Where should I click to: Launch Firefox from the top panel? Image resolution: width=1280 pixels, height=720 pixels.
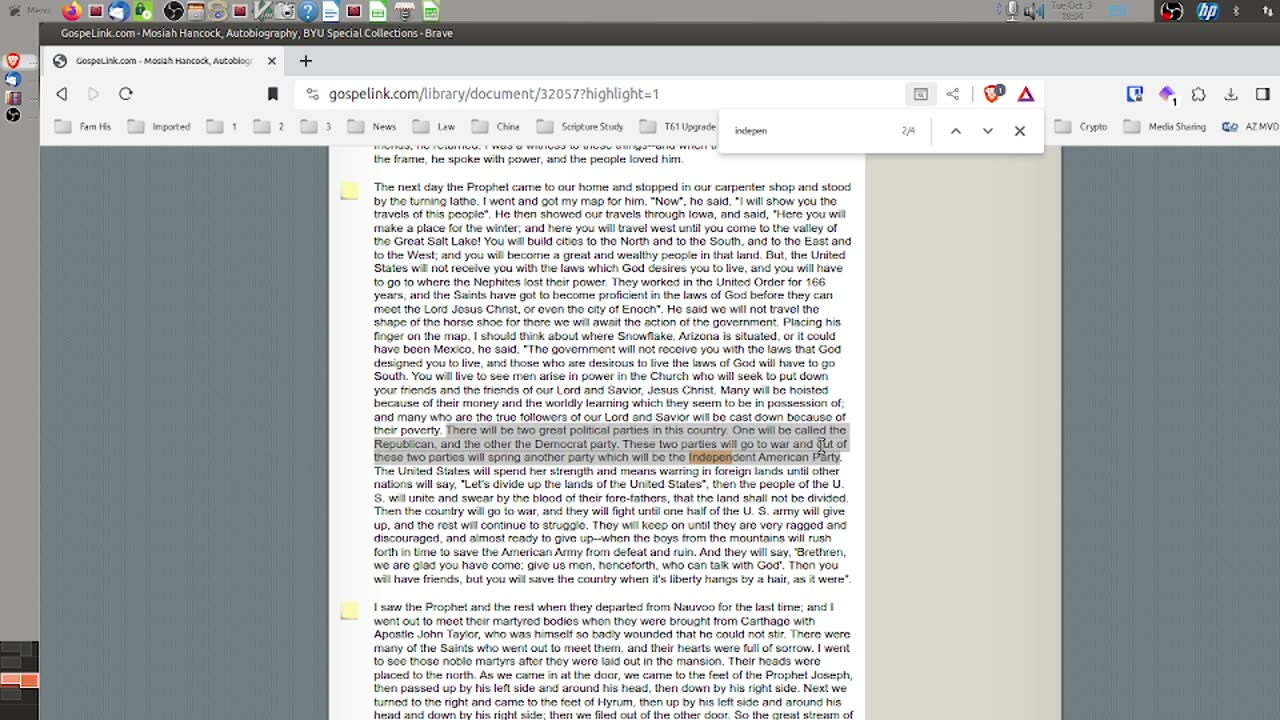(72, 12)
